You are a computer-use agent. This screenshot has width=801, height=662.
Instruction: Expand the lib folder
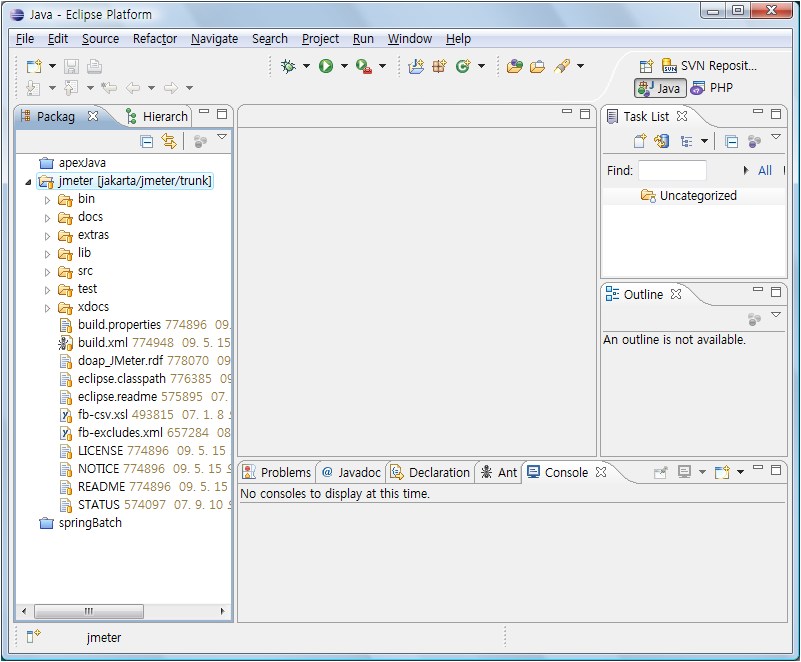(48, 254)
